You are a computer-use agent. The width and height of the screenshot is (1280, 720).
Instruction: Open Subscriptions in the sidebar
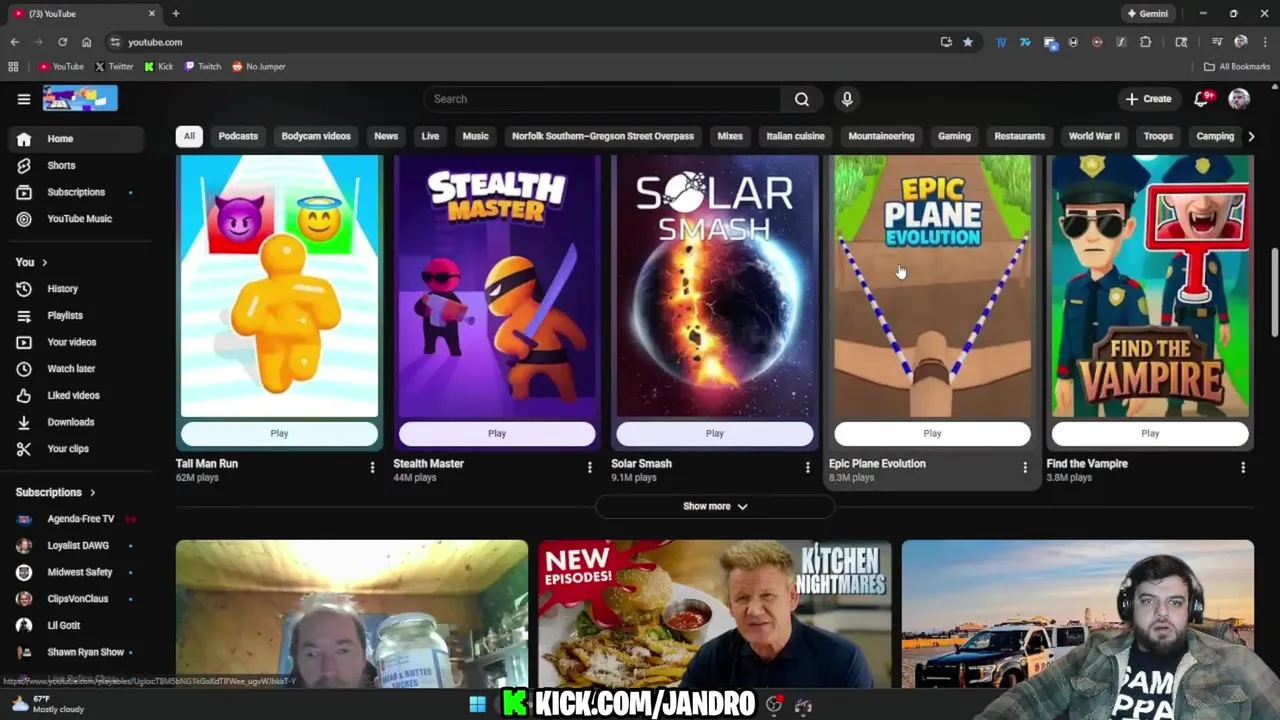point(76,192)
